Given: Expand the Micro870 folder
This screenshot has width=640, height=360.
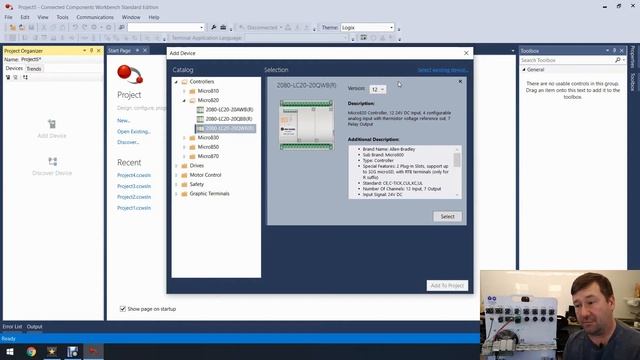Looking at the screenshot, I should (x=184, y=156).
